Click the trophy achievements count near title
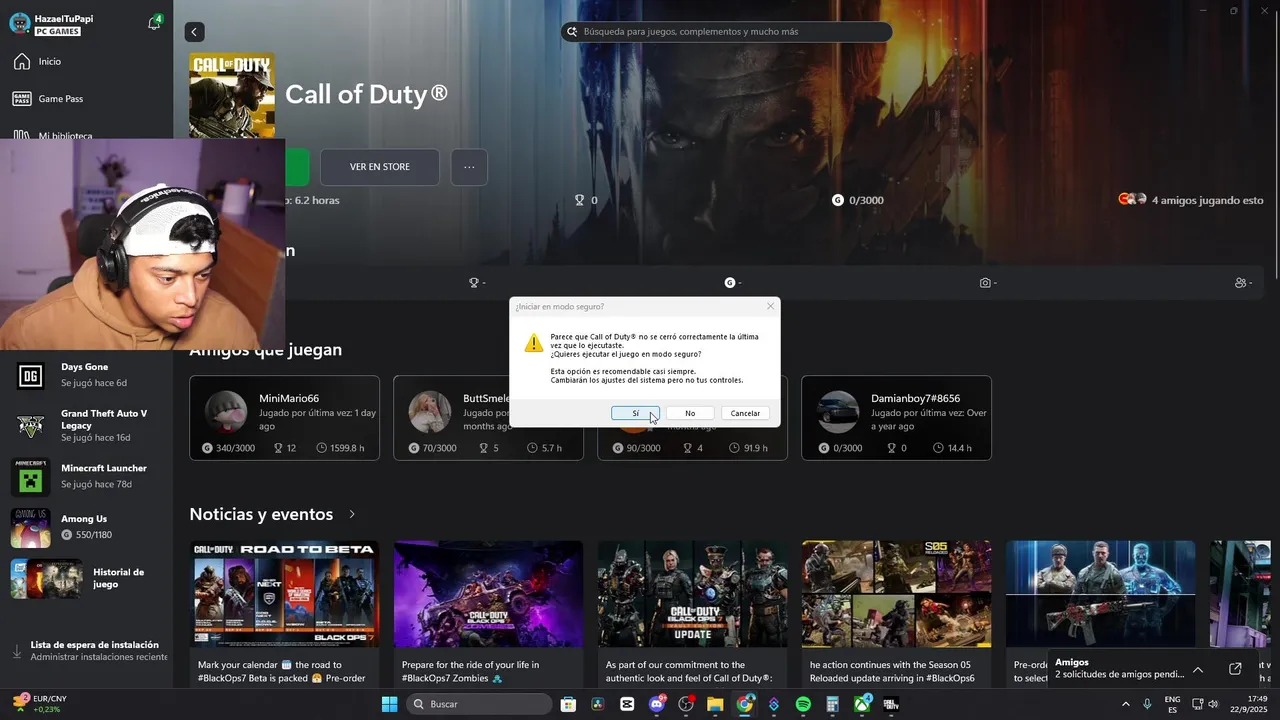 pyautogui.click(x=586, y=200)
